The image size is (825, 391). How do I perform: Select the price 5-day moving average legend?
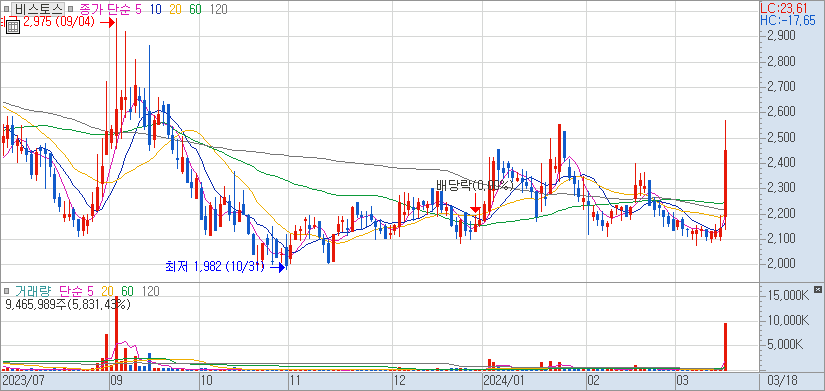coord(138,9)
